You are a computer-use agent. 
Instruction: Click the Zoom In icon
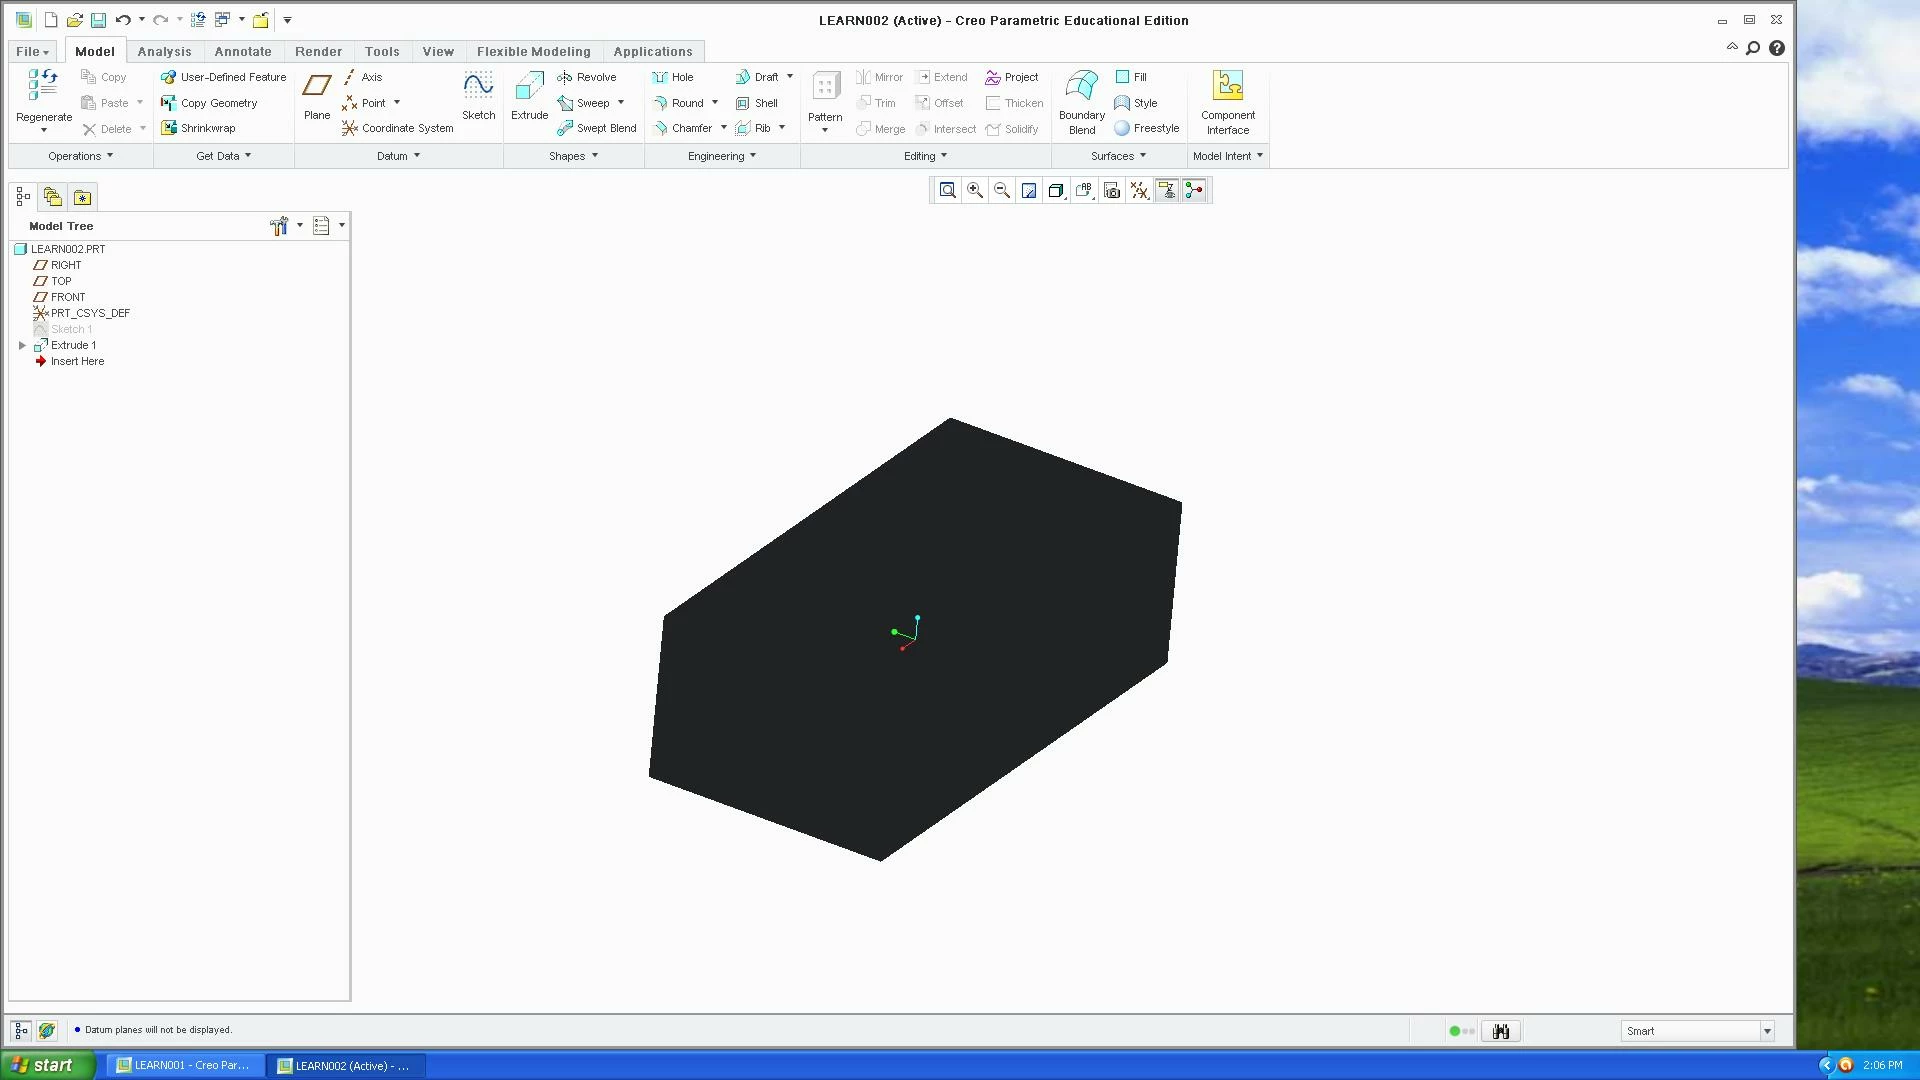coord(974,191)
